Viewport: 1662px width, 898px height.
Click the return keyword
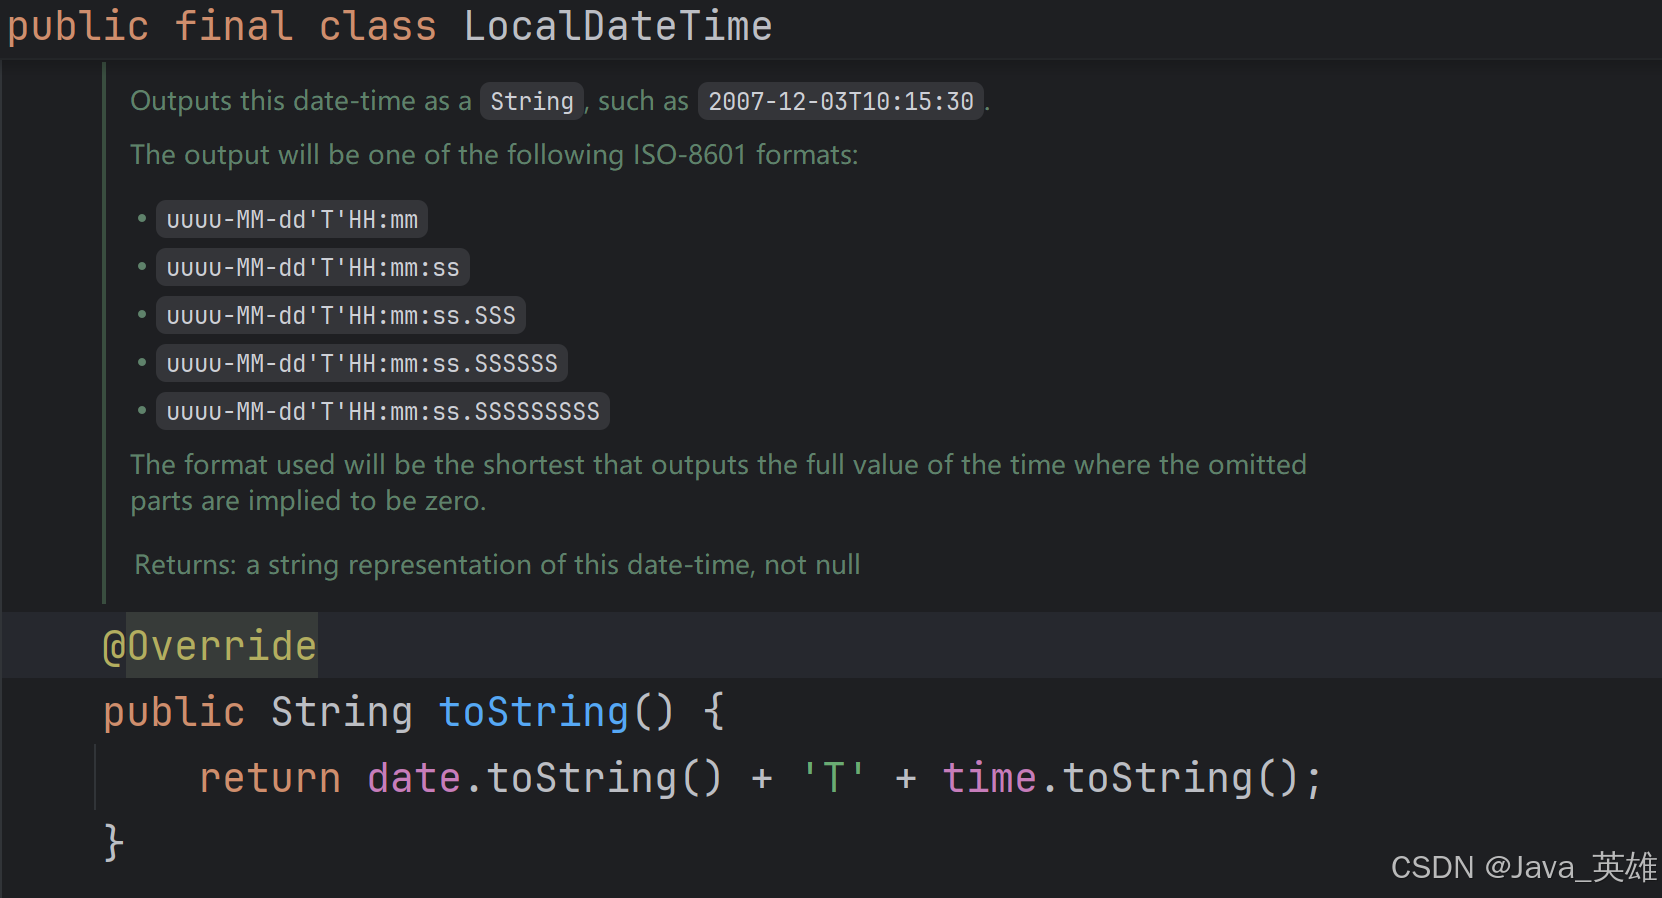(270, 778)
